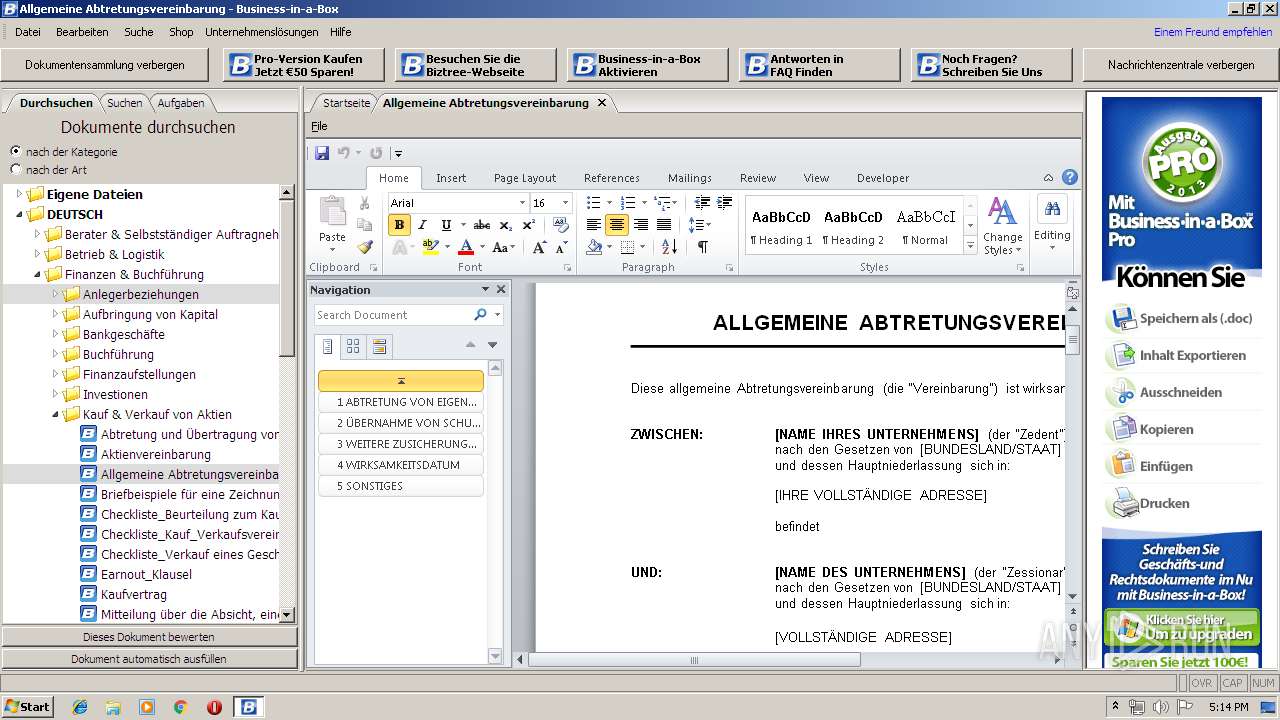Switch to the Startseite tab
Viewport: 1280px width, 720px height.
click(346, 103)
